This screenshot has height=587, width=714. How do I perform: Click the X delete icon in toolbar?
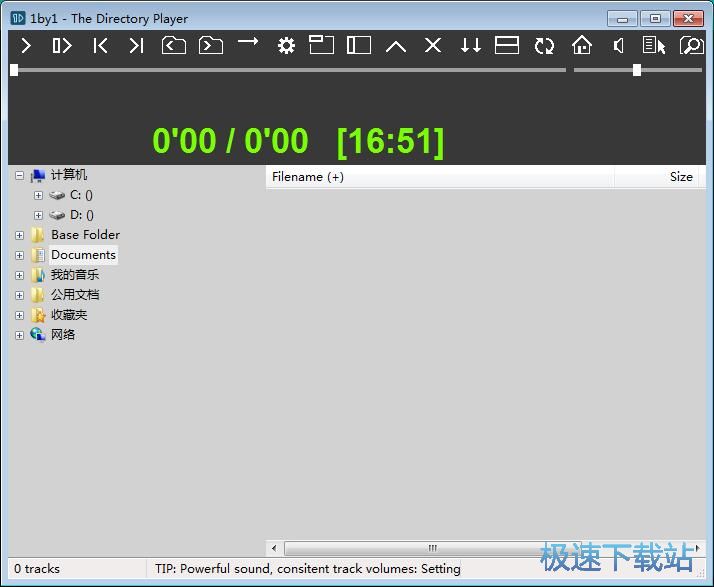click(433, 46)
